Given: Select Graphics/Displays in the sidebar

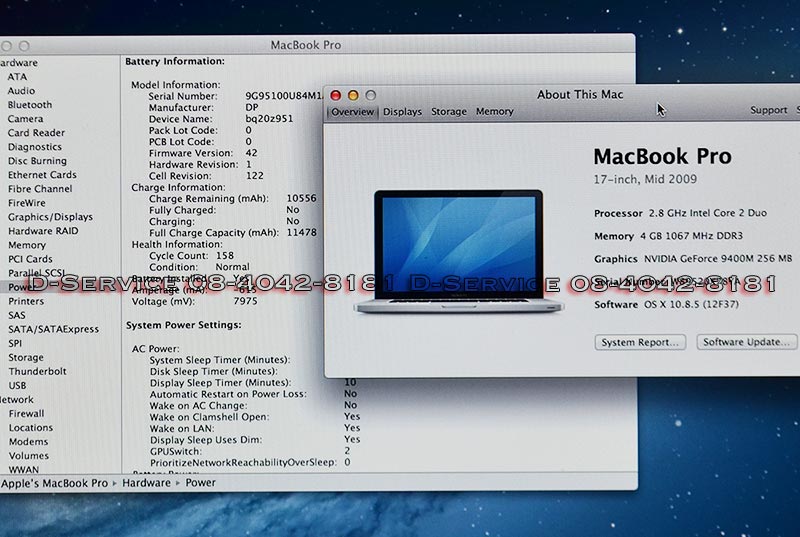Looking at the screenshot, I should 50,217.
